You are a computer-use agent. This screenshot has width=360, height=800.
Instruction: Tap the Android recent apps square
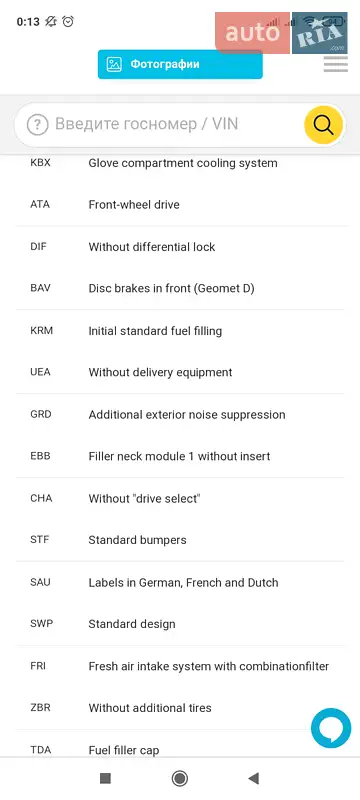click(x=106, y=778)
